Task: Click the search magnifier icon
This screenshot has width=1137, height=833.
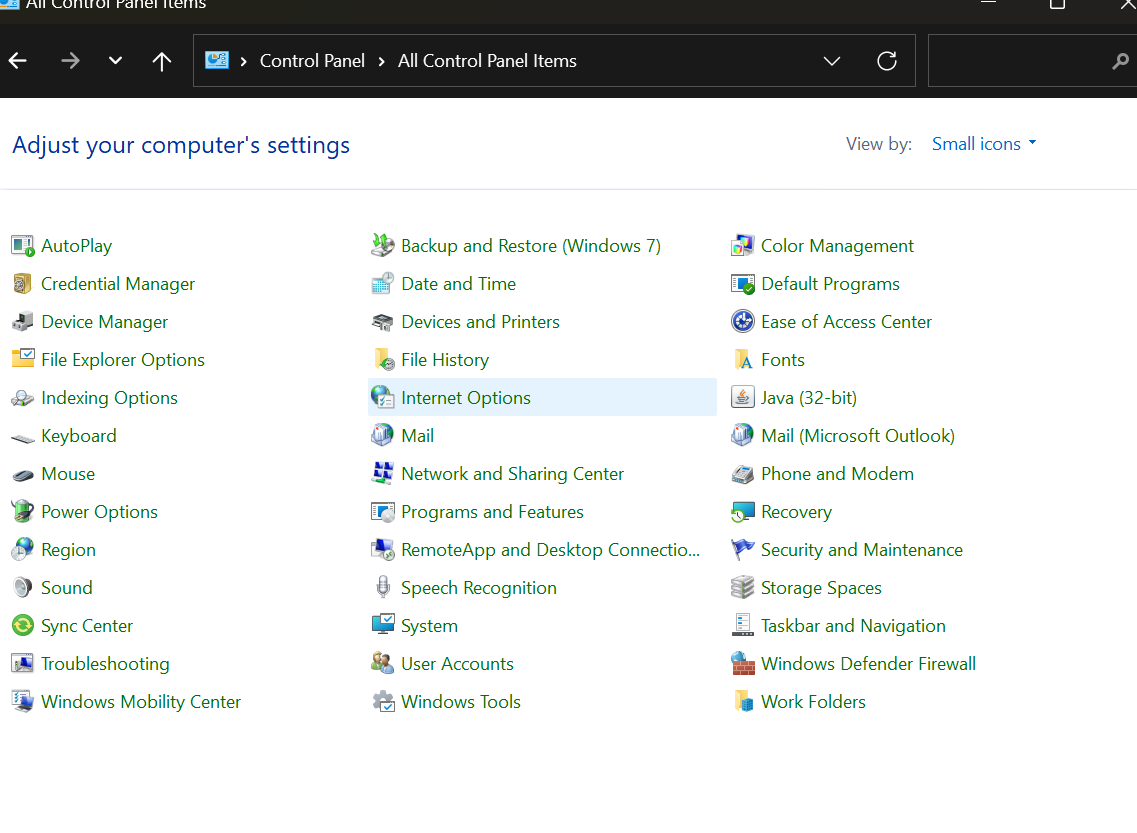Action: (x=1120, y=62)
